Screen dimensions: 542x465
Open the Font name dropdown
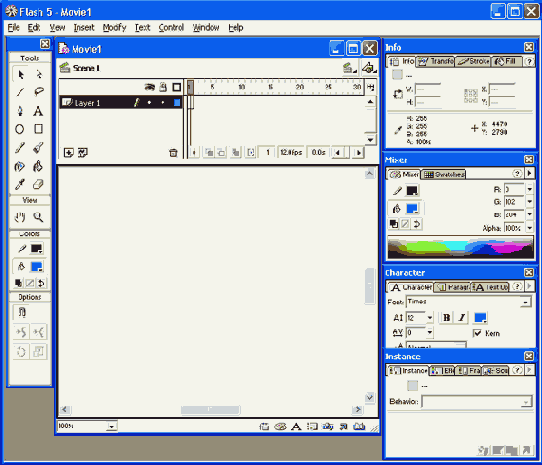tap(525, 302)
